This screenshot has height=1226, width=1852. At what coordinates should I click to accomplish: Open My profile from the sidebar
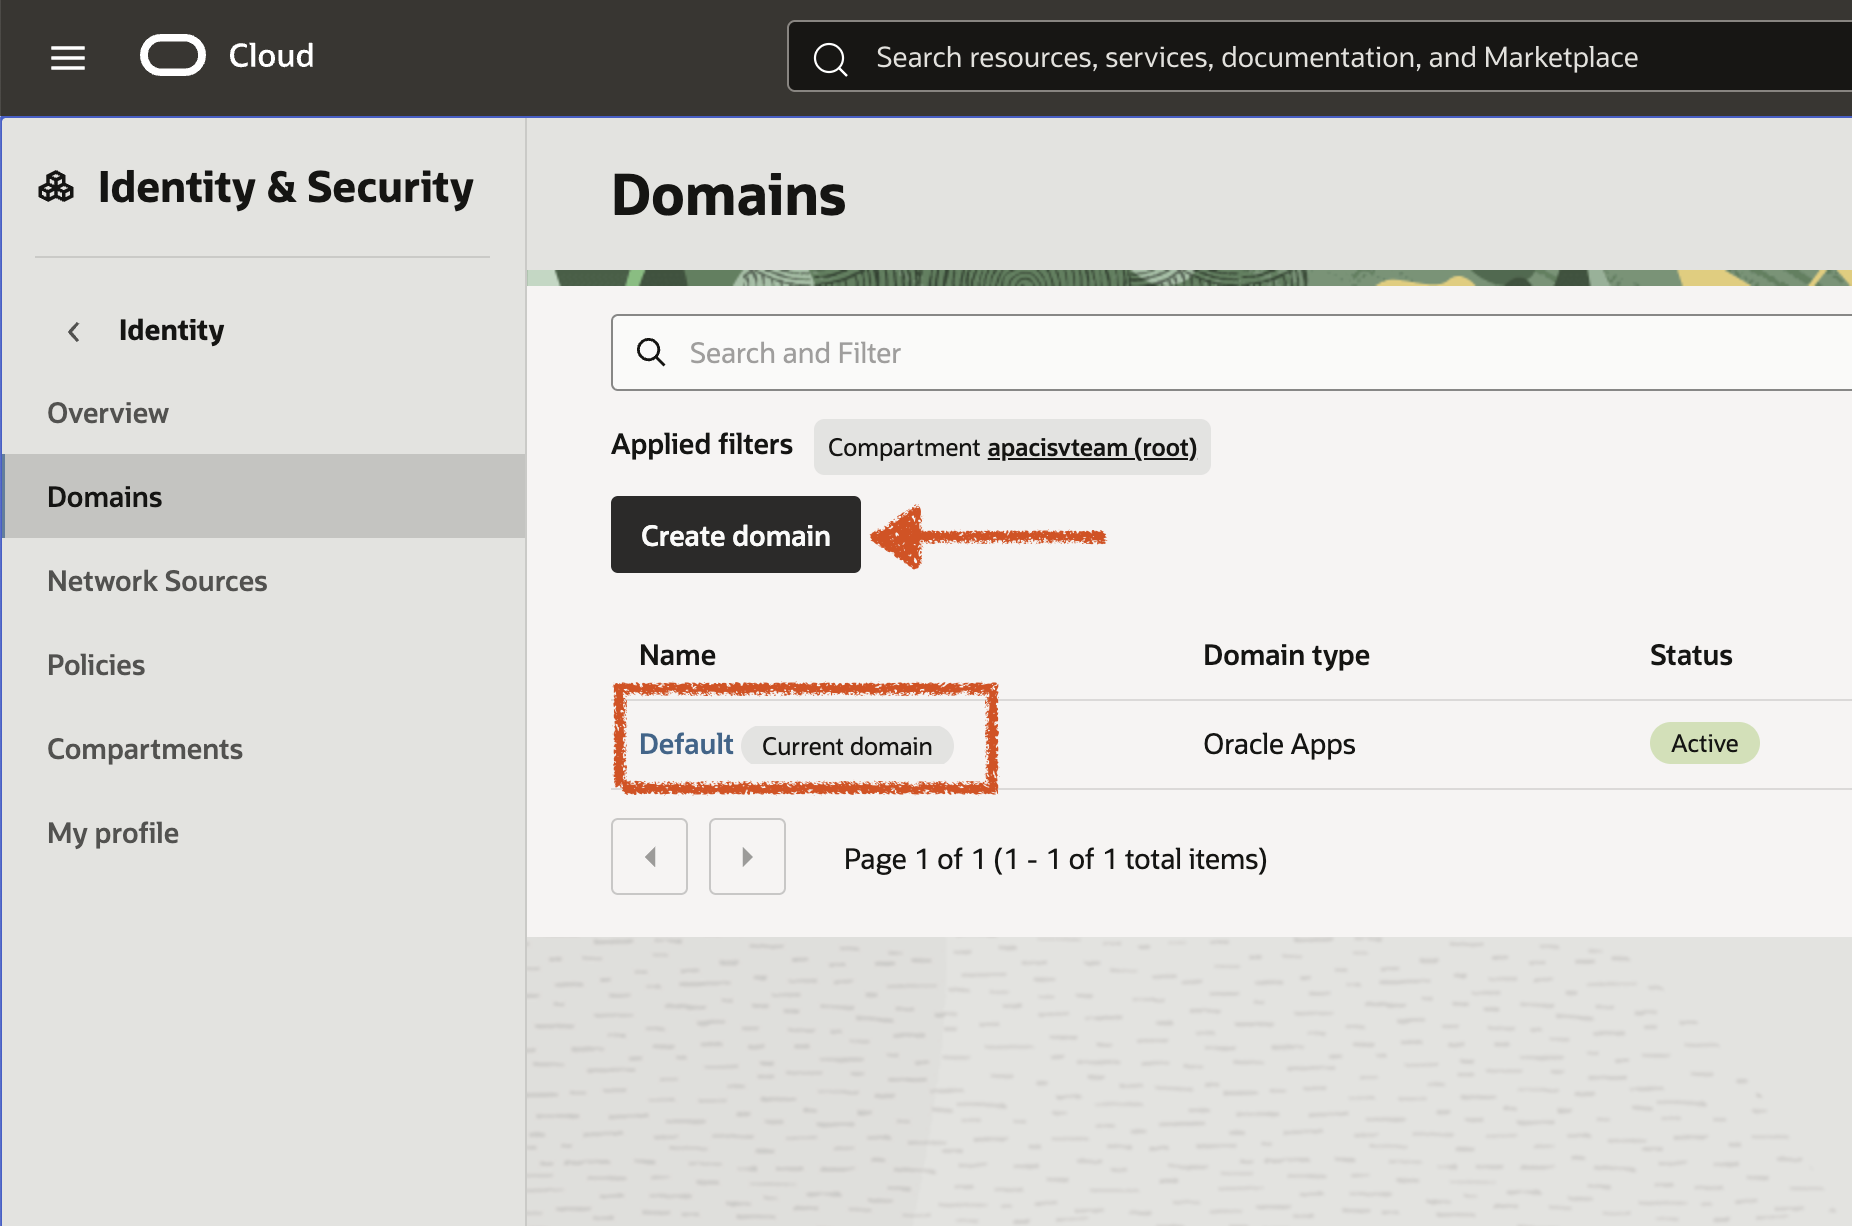[x=112, y=832]
